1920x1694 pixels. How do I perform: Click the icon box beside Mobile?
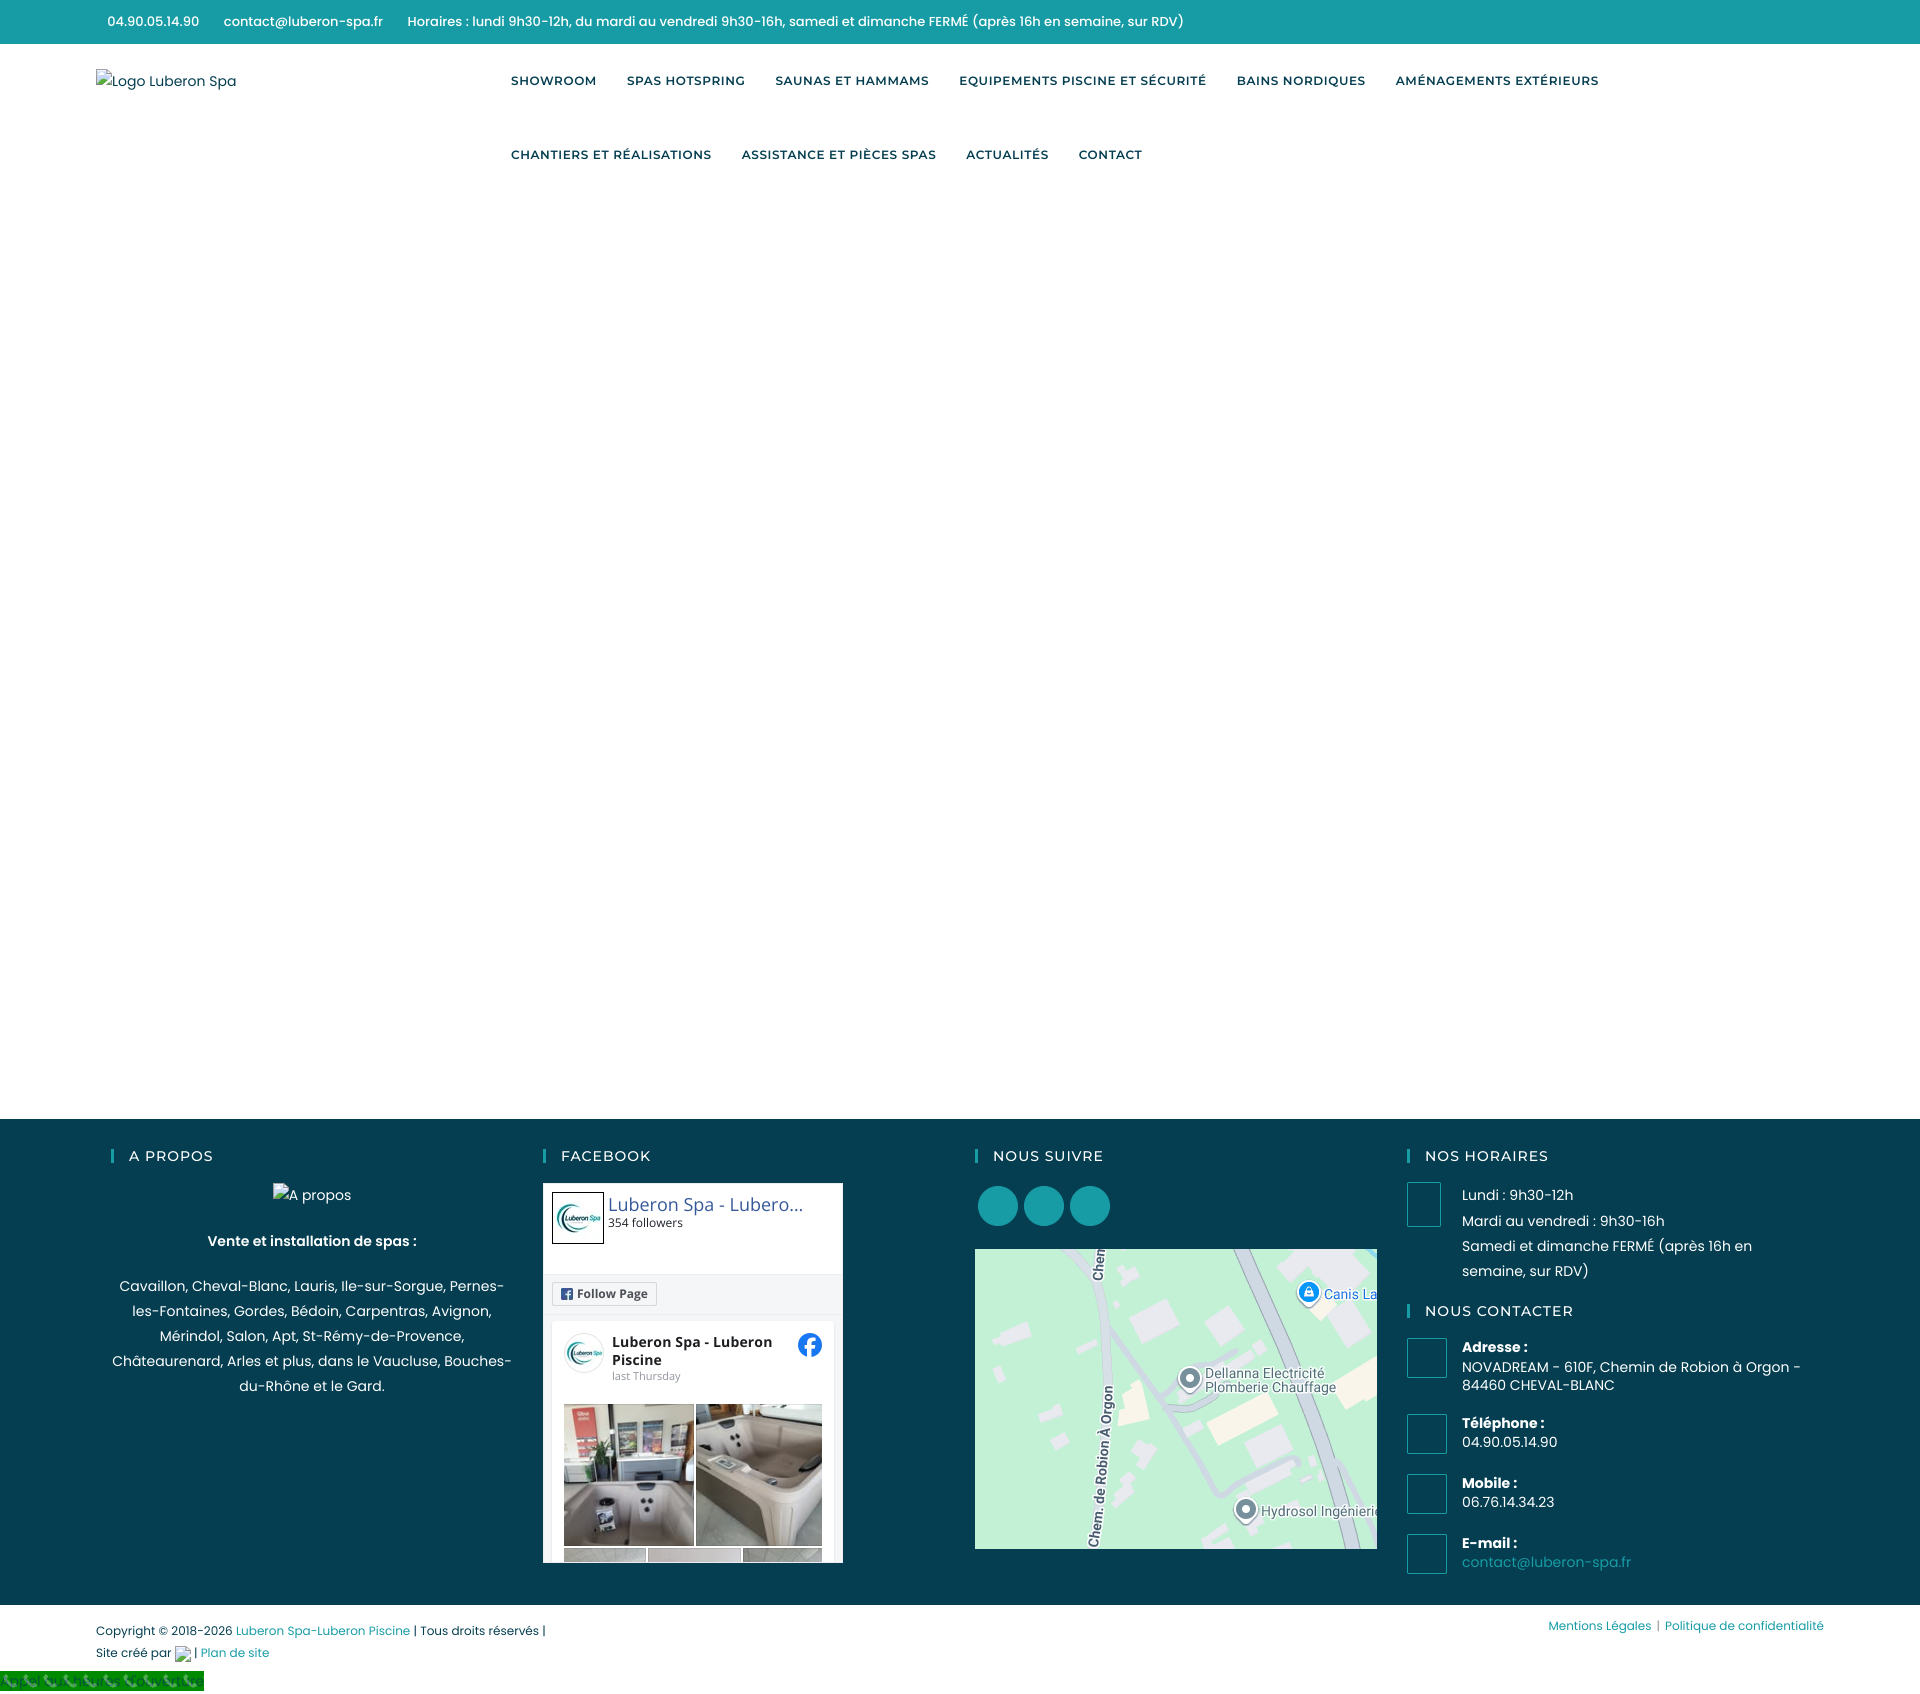click(1427, 1494)
